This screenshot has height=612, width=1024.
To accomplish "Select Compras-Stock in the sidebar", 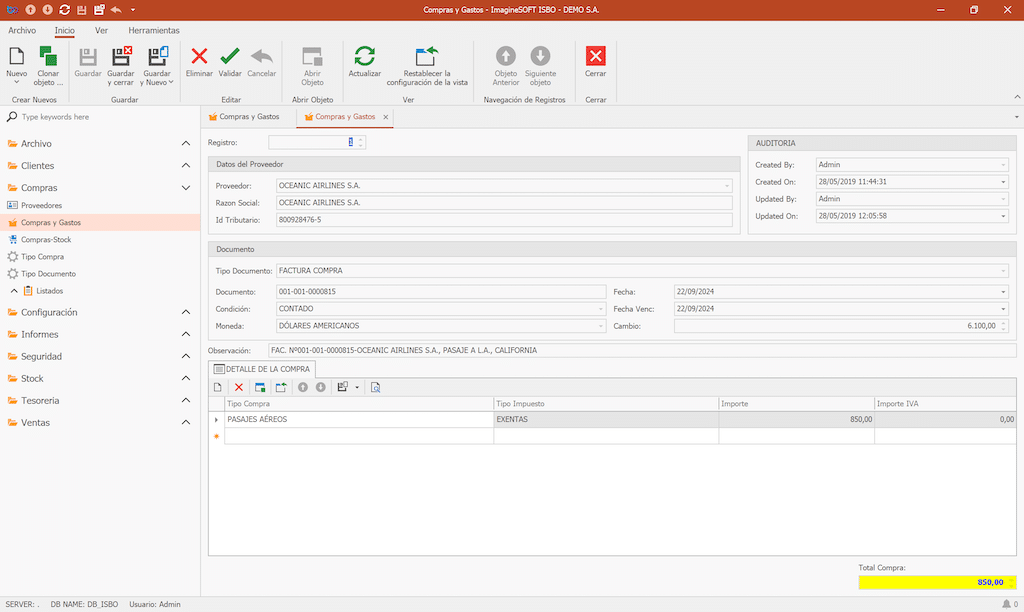I will [x=46, y=240].
